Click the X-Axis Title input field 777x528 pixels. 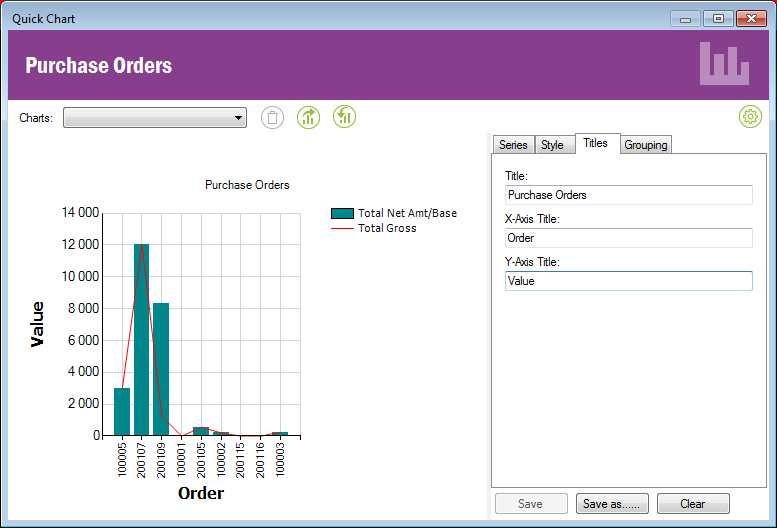[x=628, y=238]
